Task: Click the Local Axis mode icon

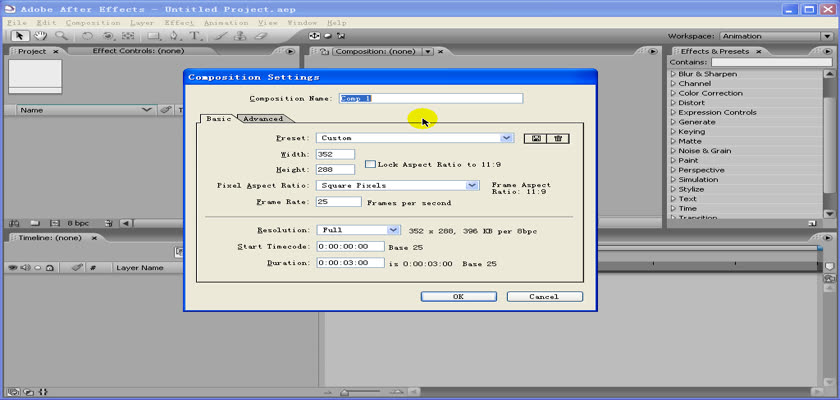Action: 314,36
